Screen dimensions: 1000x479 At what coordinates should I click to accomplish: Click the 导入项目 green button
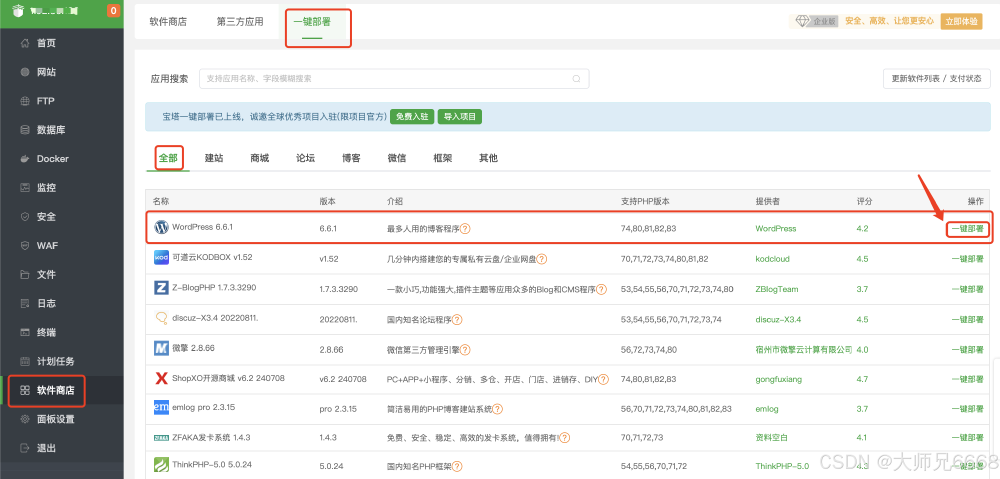460,117
